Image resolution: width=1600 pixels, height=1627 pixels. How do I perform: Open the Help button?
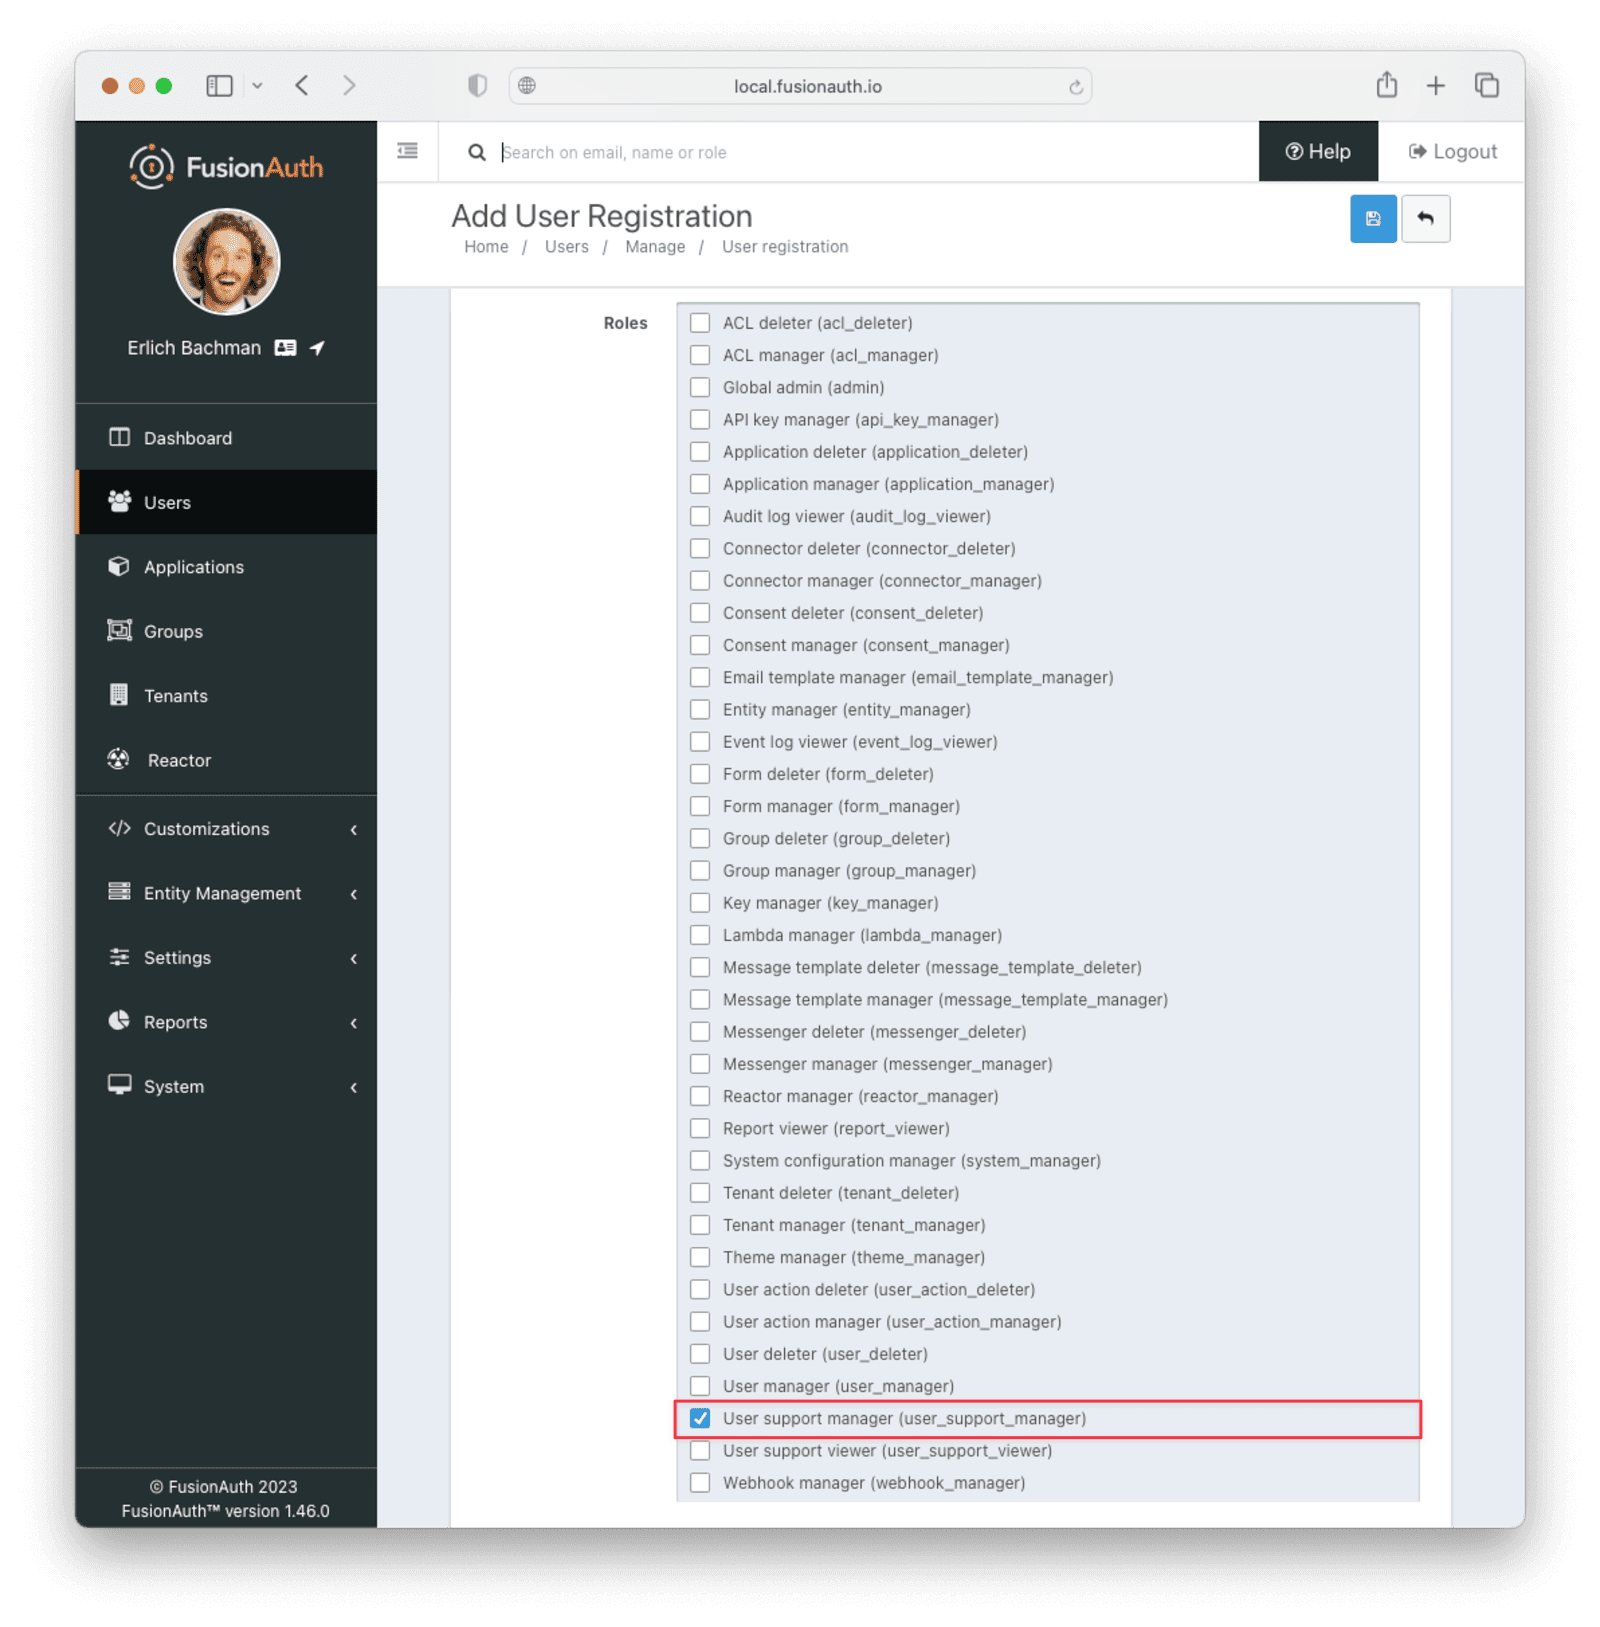pyautogui.click(x=1317, y=152)
